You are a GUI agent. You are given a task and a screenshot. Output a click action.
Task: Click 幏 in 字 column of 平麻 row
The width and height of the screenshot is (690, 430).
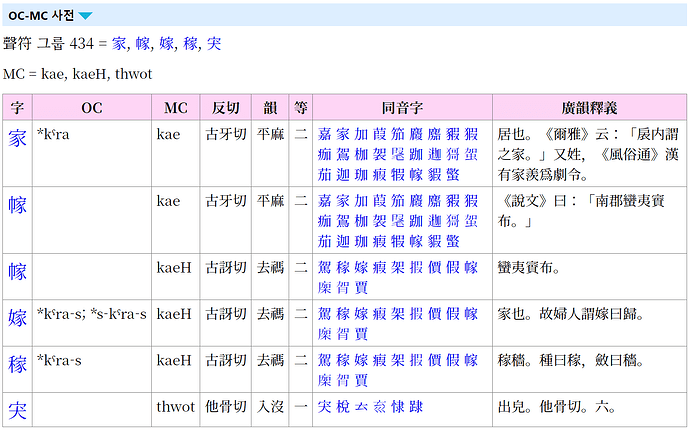(17, 205)
